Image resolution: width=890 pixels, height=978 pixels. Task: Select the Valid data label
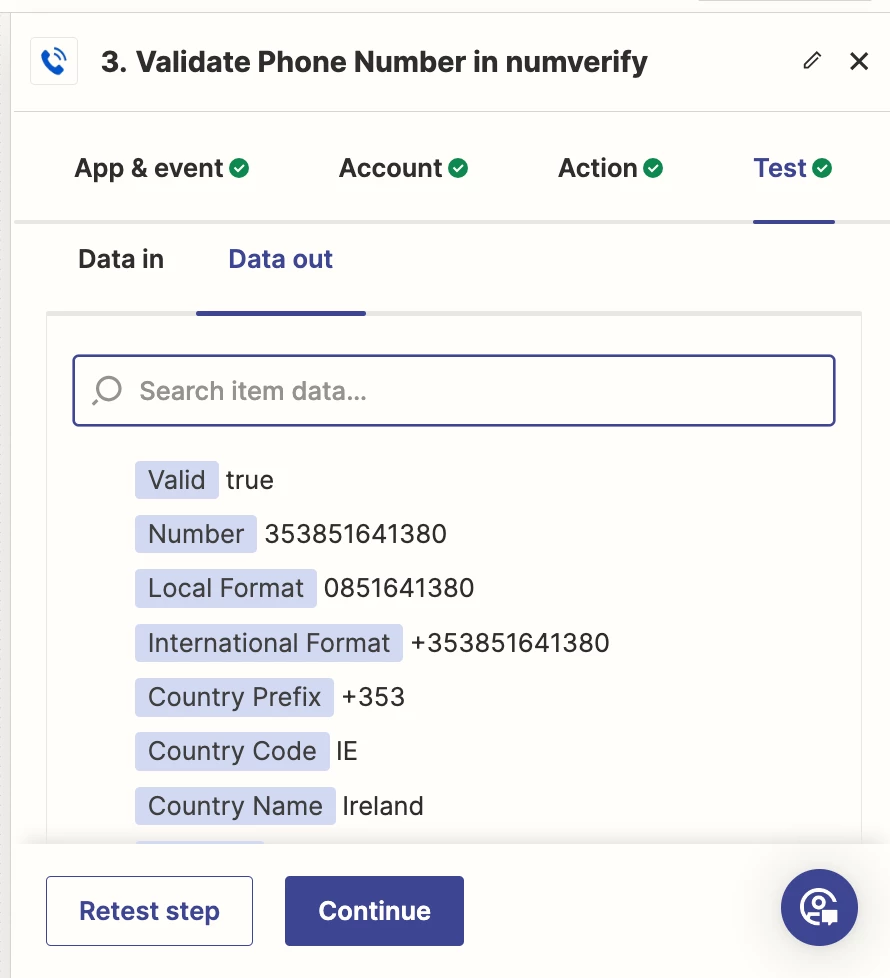click(177, 480)
